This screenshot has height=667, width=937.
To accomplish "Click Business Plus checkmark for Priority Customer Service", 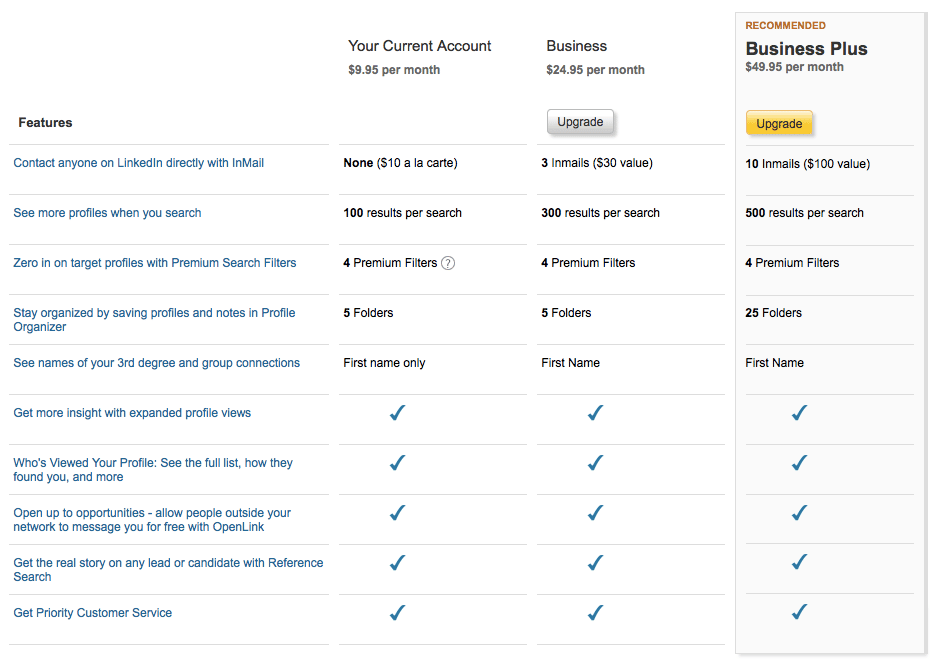I will (x=799, y=611).
